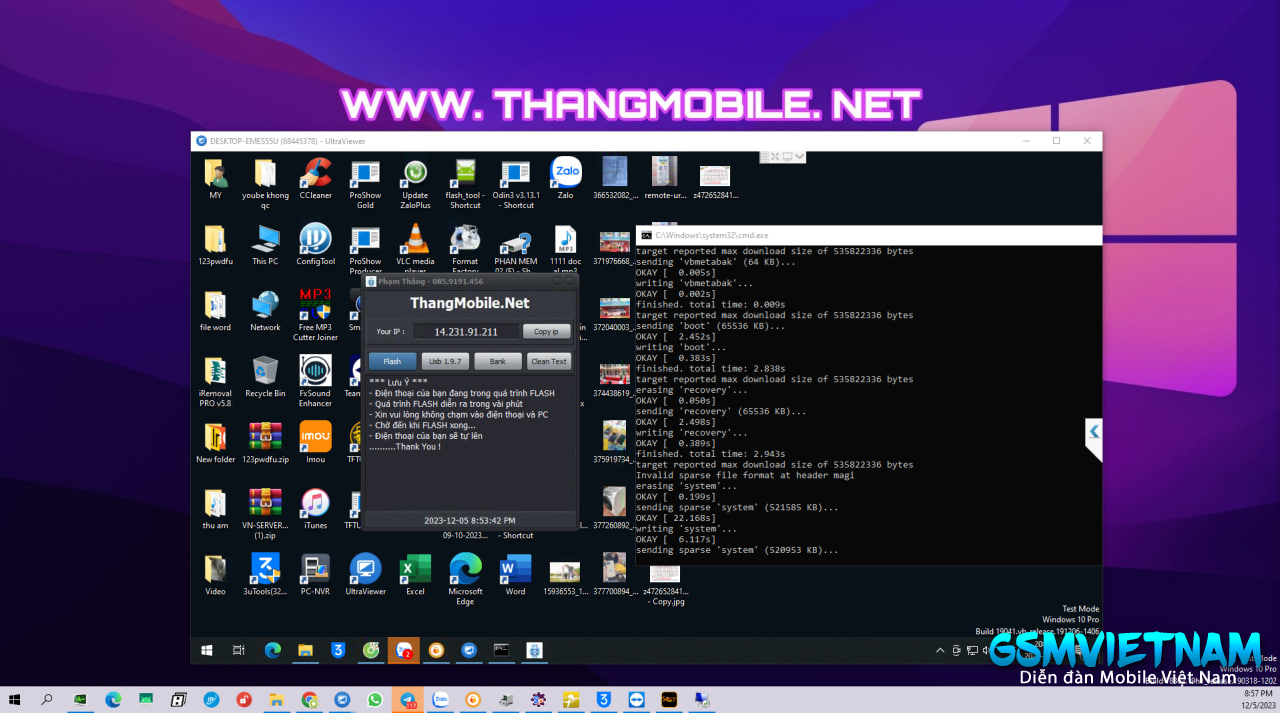Select the thu am folder icon
The width and height of the screenshot is (1280, 713).
click(215, 509)
